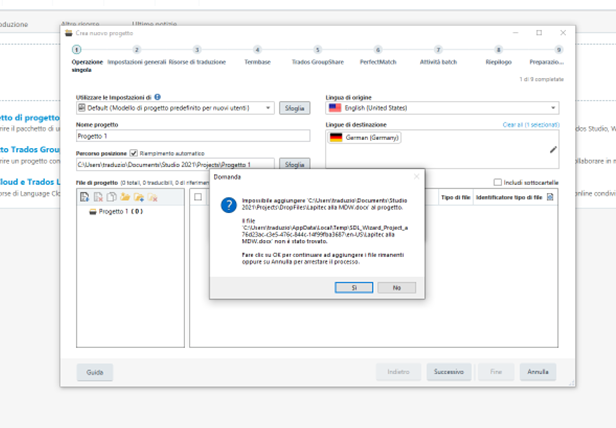Click the open folder icon in files toolbar
The height and width of the screenshot is (428, 616).
coord(125,197)
